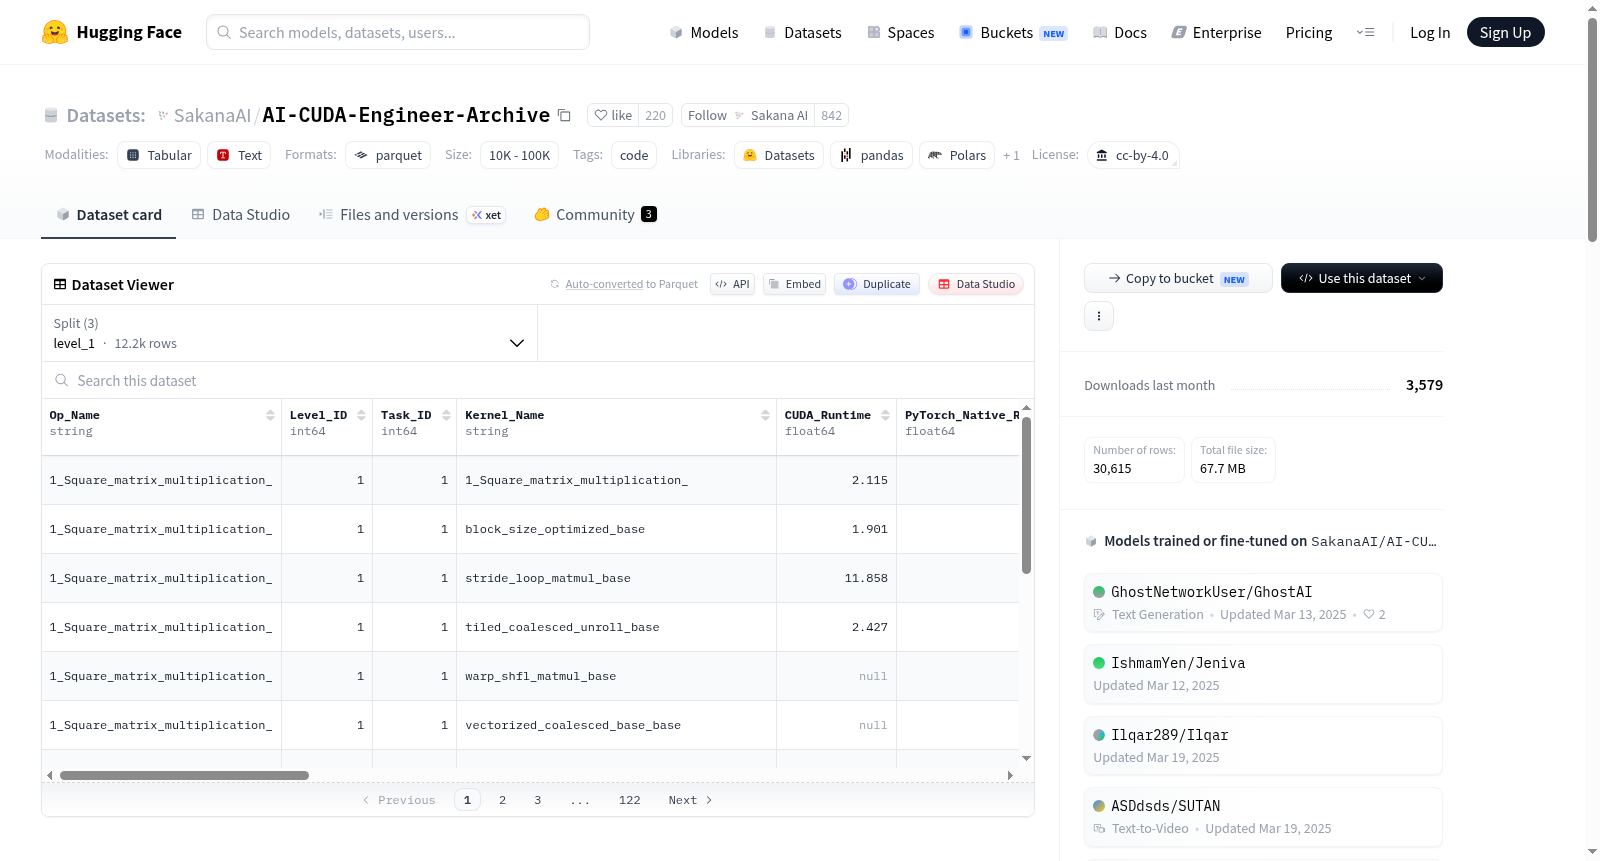Click the page's vertical scrollbar thumb

pos(1592,130)
